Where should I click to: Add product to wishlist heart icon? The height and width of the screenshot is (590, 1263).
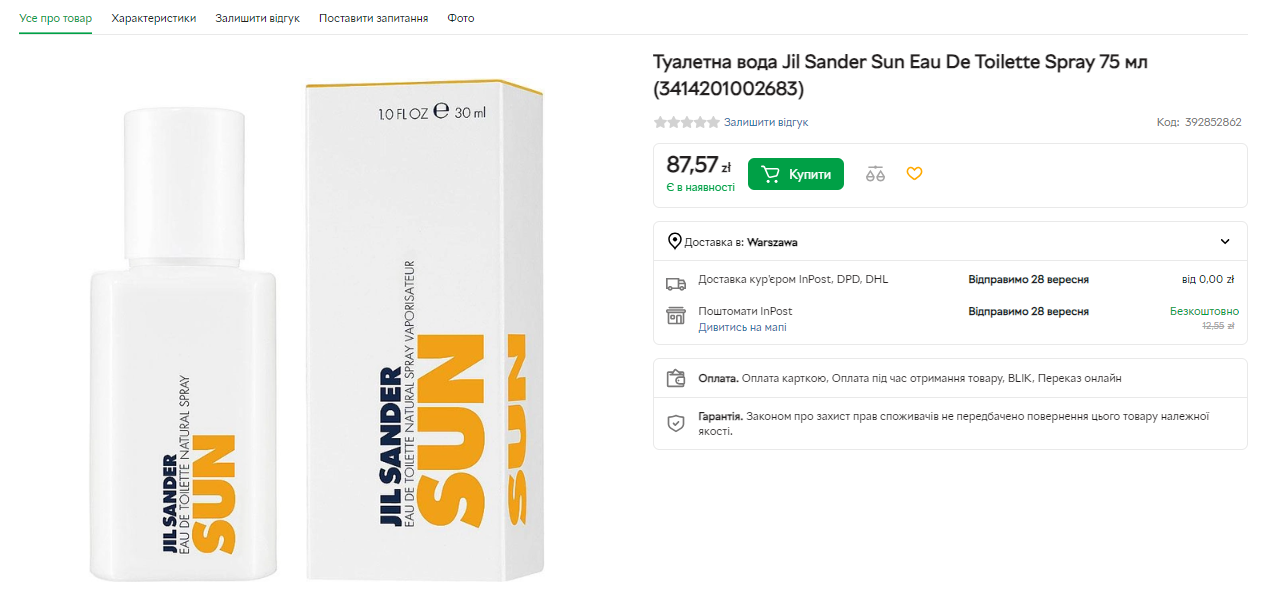point(914,174)
